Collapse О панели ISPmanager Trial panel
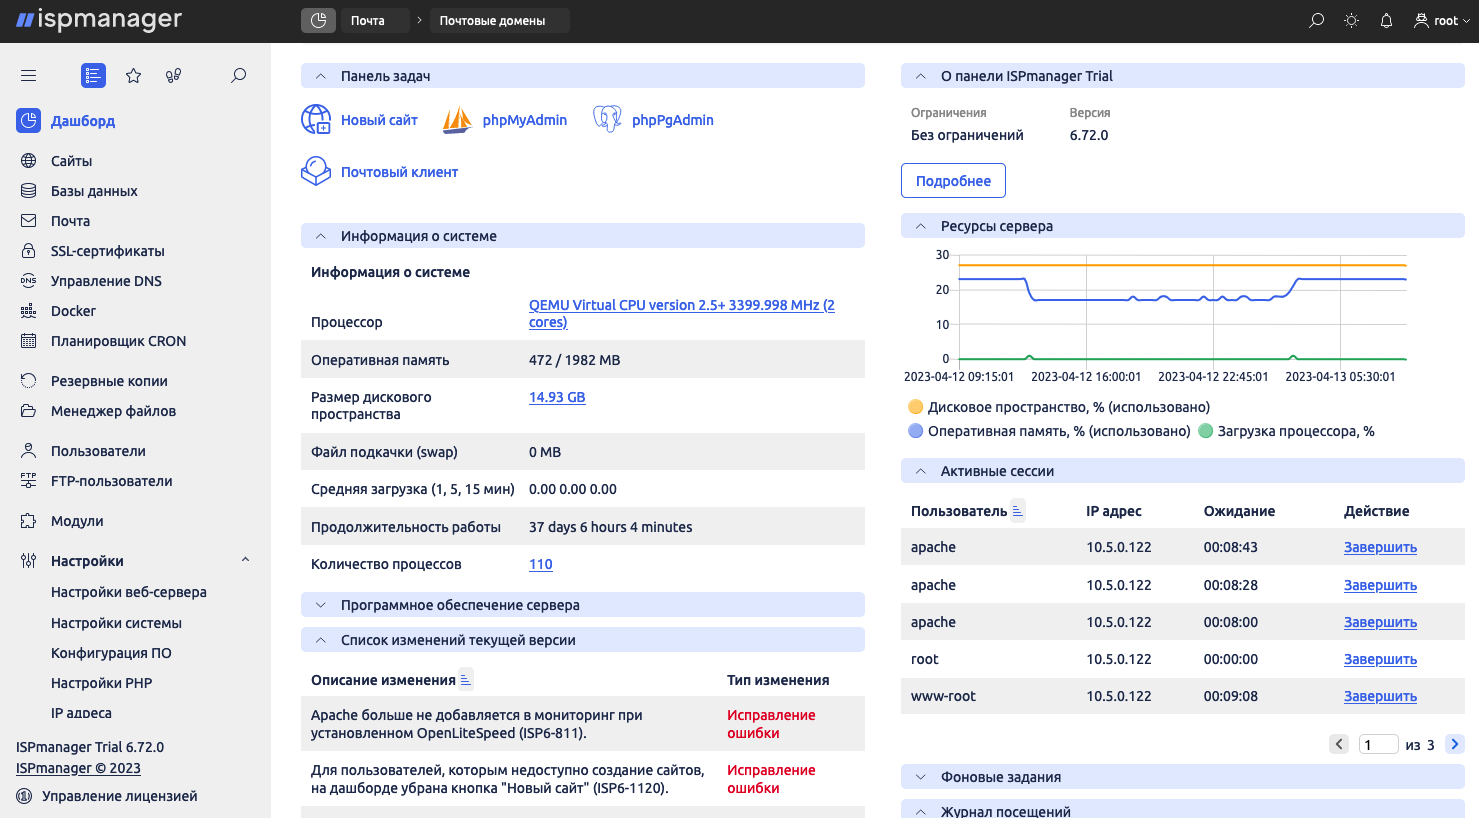The height and width of the screenshot is (818, 1479). (920, 76)
